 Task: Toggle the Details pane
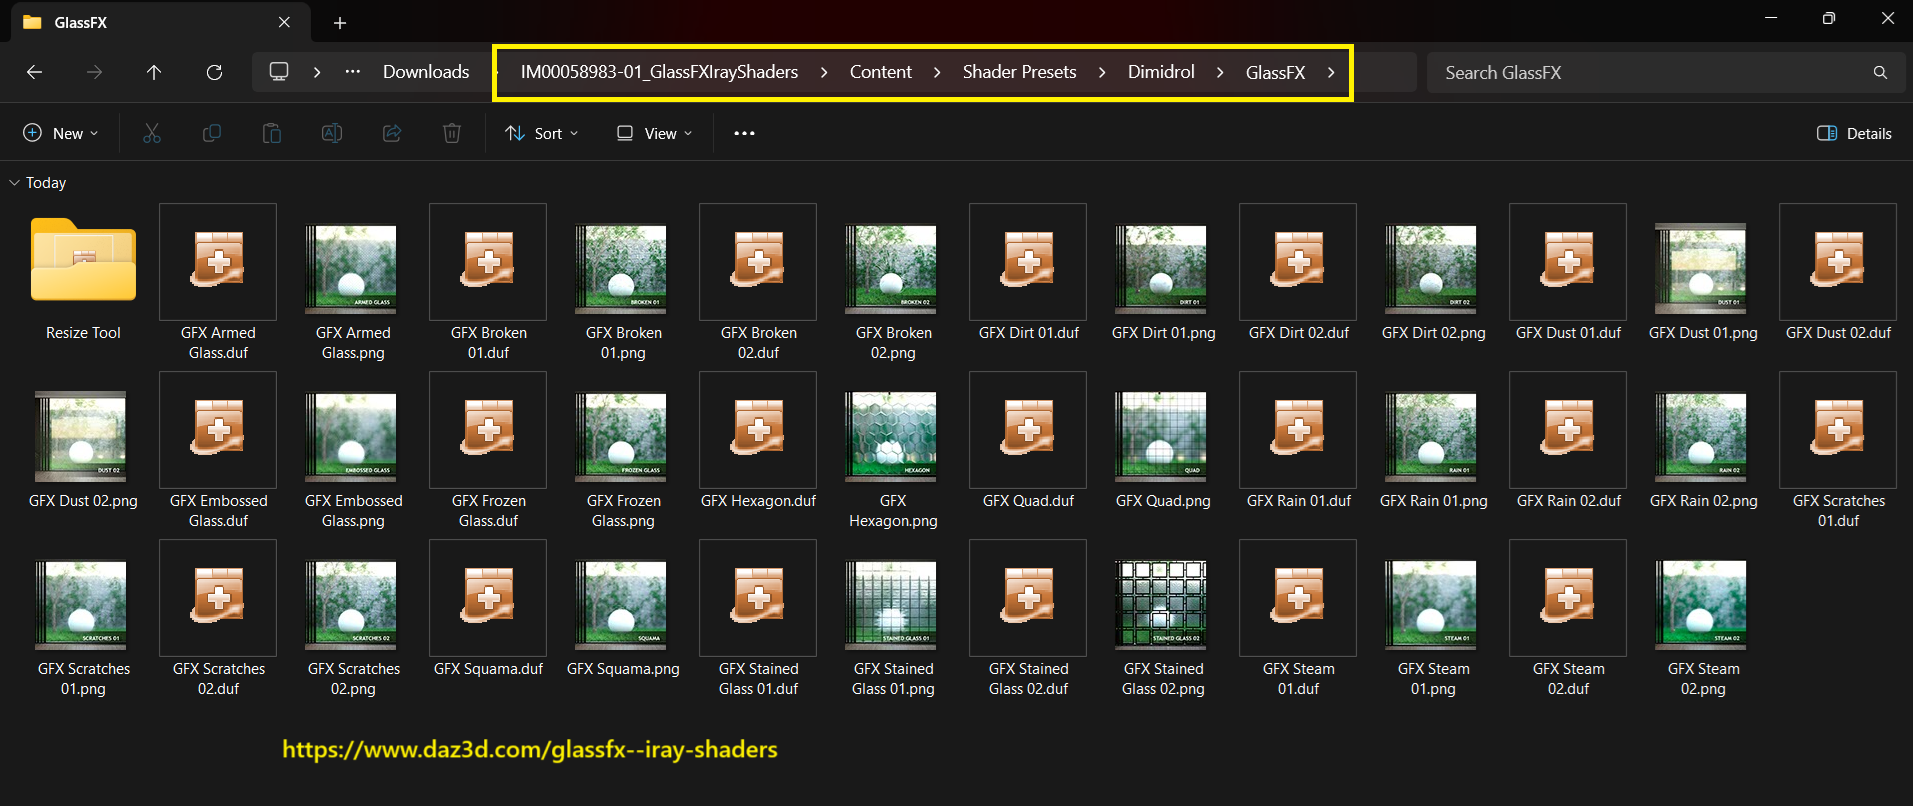(1854, 133)
